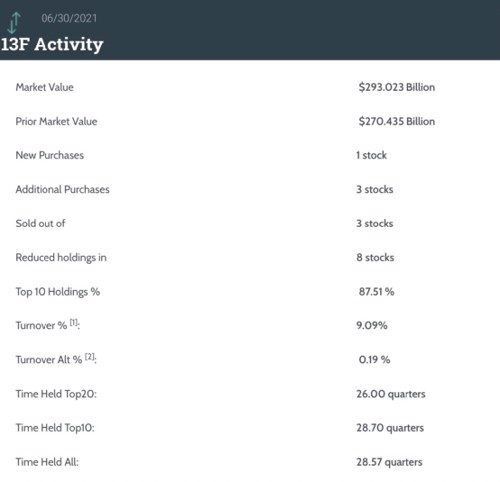This screenshot has width=500, height=482.
Task: Click the 87.51 % value
Action: pos(376,292)
